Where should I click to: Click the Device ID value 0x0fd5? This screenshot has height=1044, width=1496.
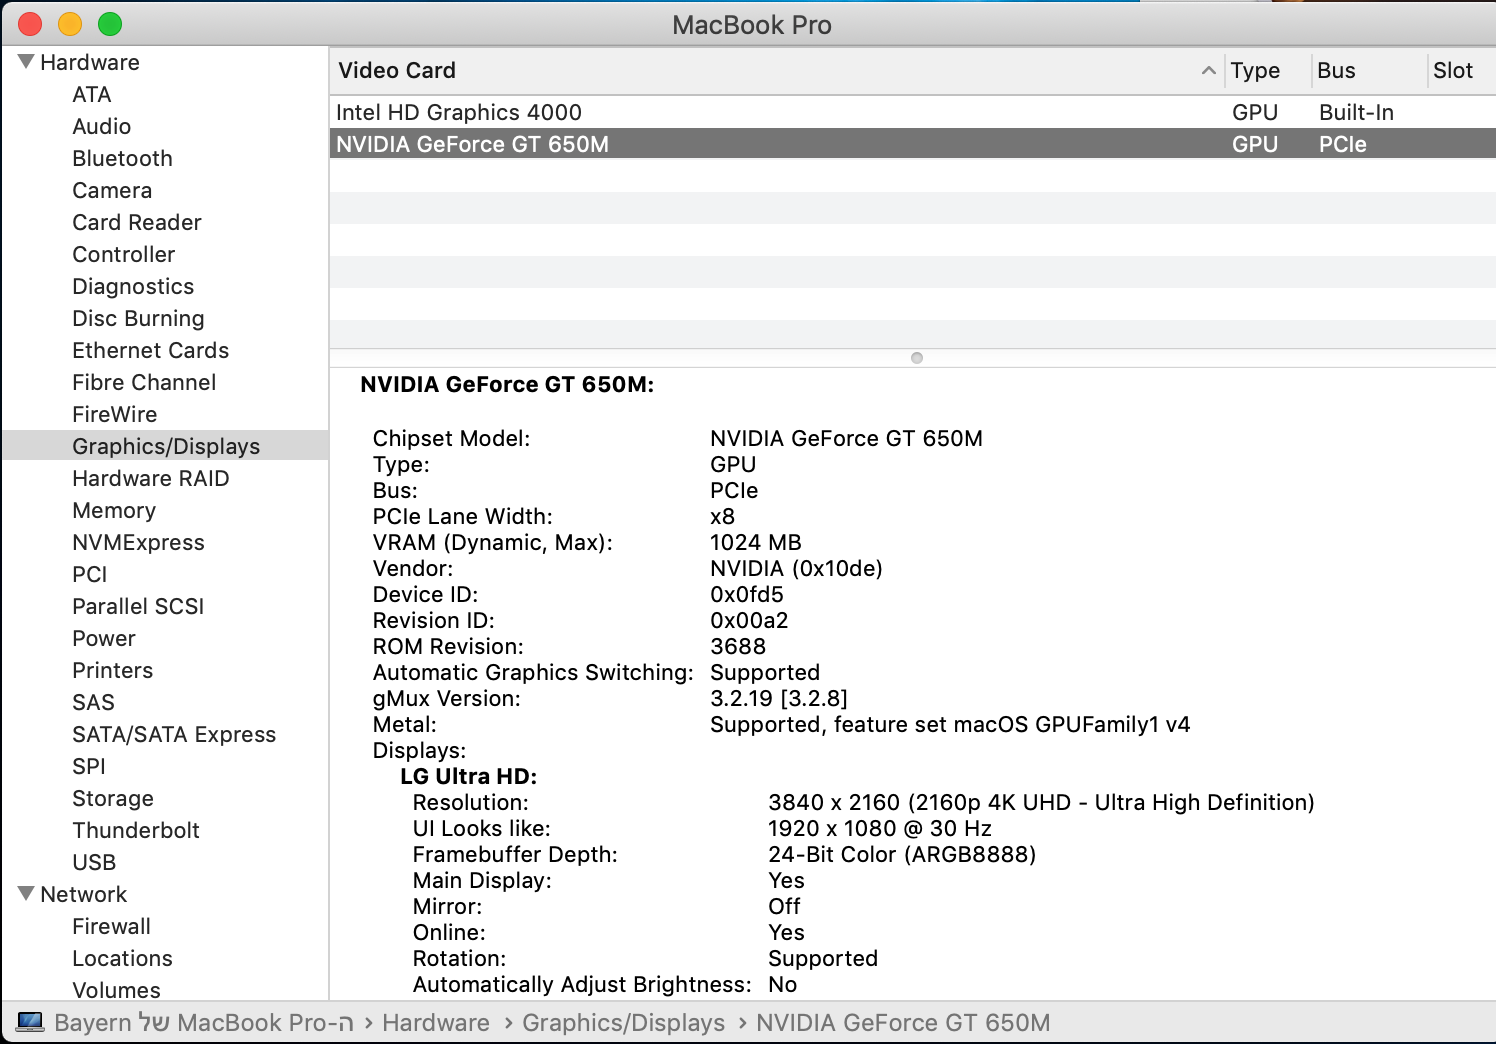tap(747, 594)
